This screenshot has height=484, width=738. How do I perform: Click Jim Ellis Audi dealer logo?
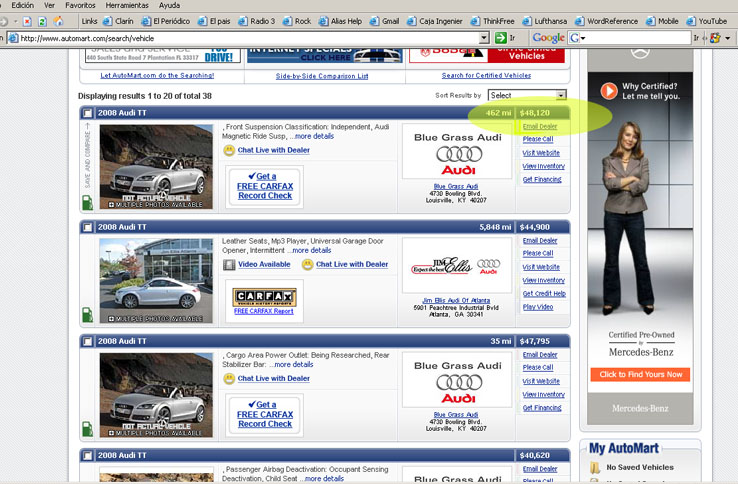click(457, 266)
